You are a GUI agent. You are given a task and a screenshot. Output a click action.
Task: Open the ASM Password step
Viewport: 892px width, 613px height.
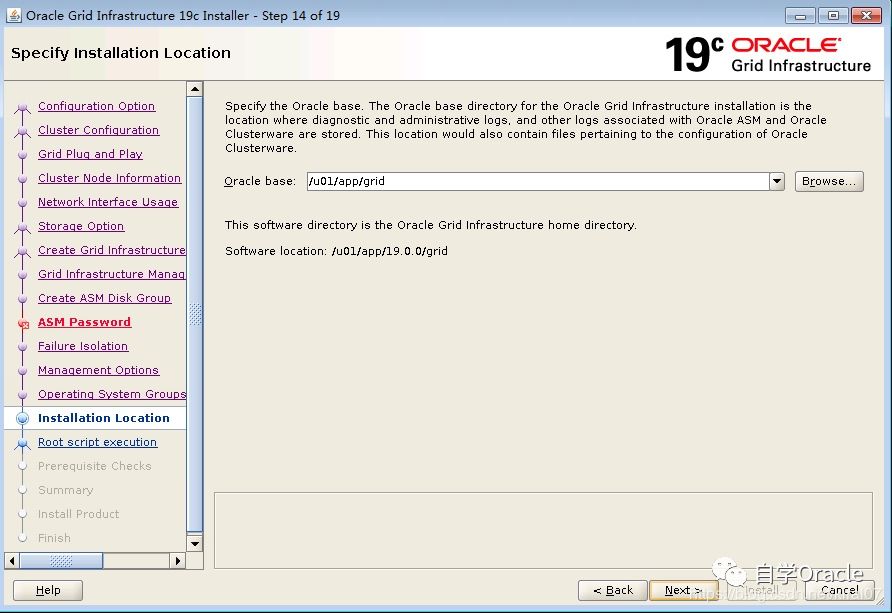click(84, 322)
